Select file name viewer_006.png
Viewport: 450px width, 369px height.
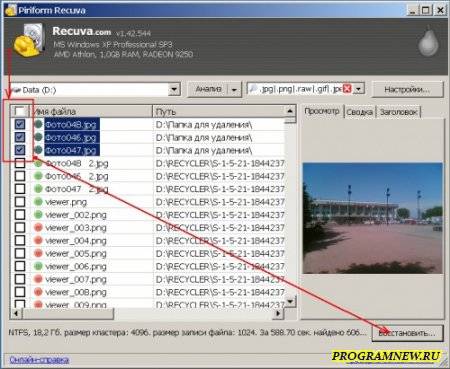click(x=76, y=267)
